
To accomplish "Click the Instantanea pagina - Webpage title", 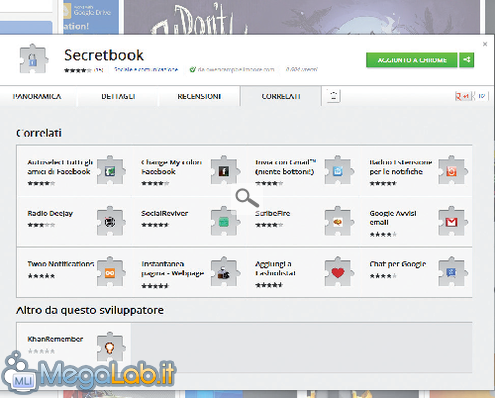I will [172, 268].
